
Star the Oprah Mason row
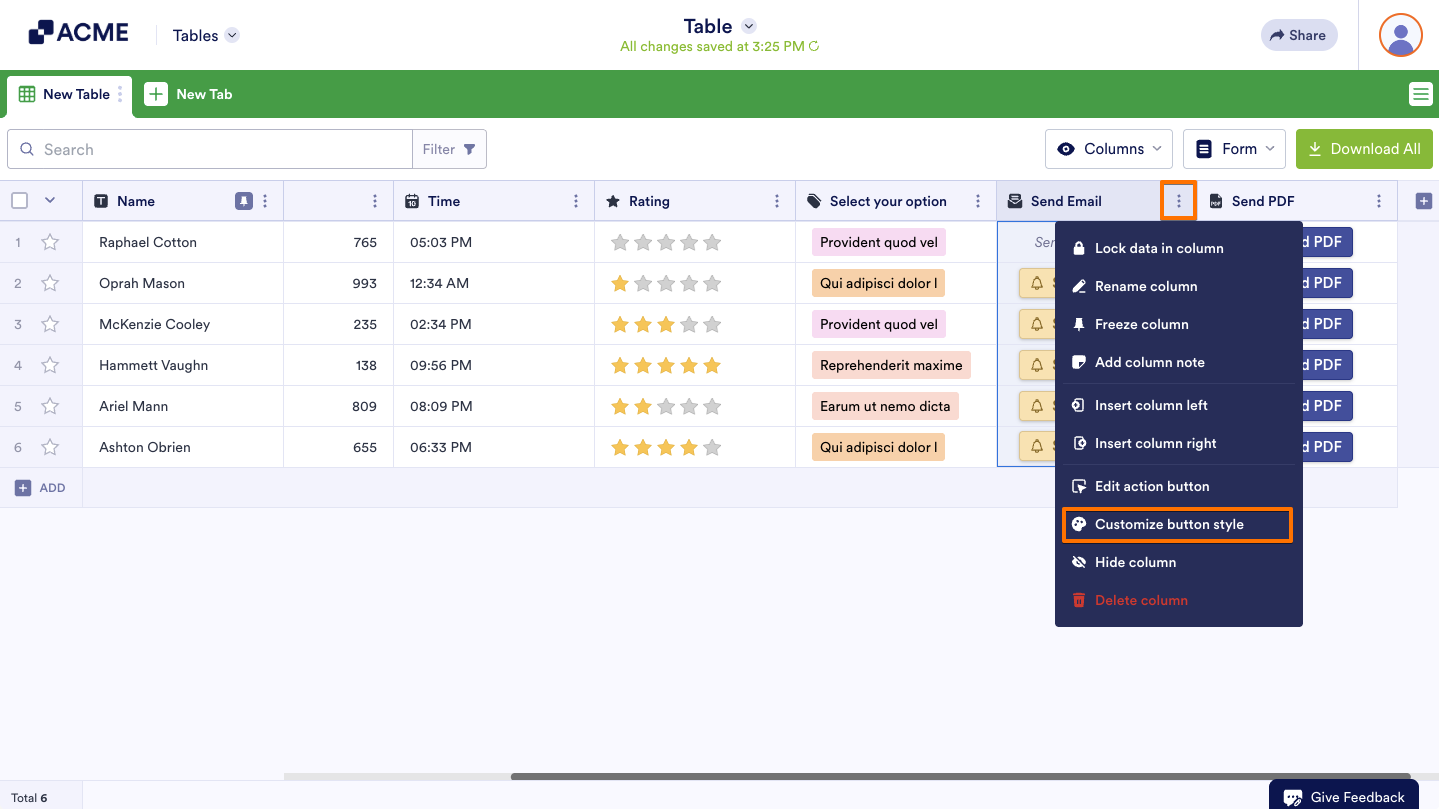coord(50,283)
